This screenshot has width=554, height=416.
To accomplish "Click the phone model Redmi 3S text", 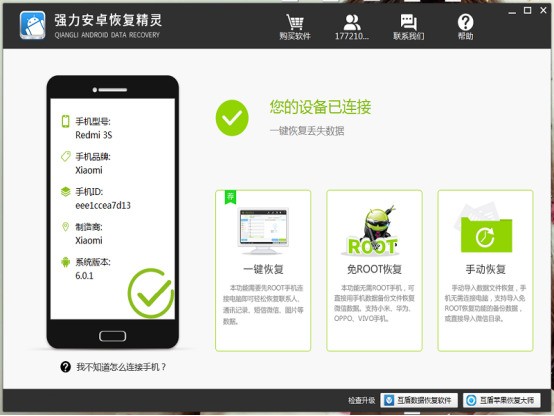I will click(94, 135).
